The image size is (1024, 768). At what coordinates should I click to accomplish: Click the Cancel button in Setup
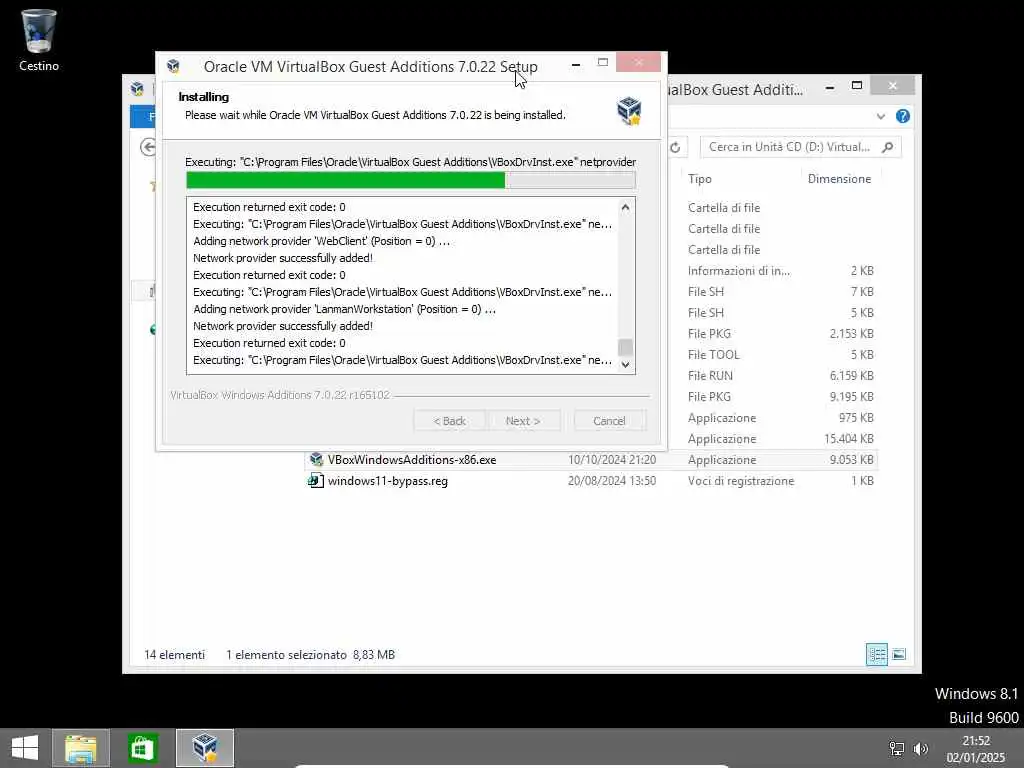609,421
